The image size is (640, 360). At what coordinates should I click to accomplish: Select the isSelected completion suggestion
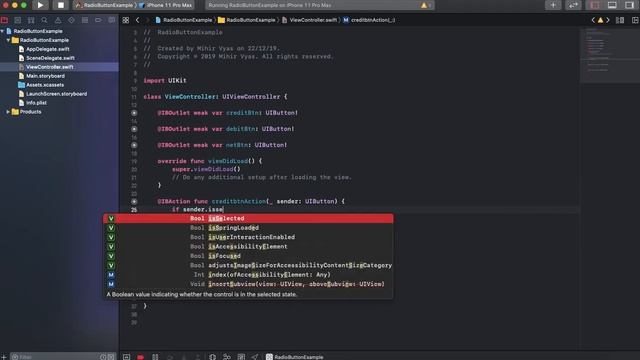(x=248, y=218)
